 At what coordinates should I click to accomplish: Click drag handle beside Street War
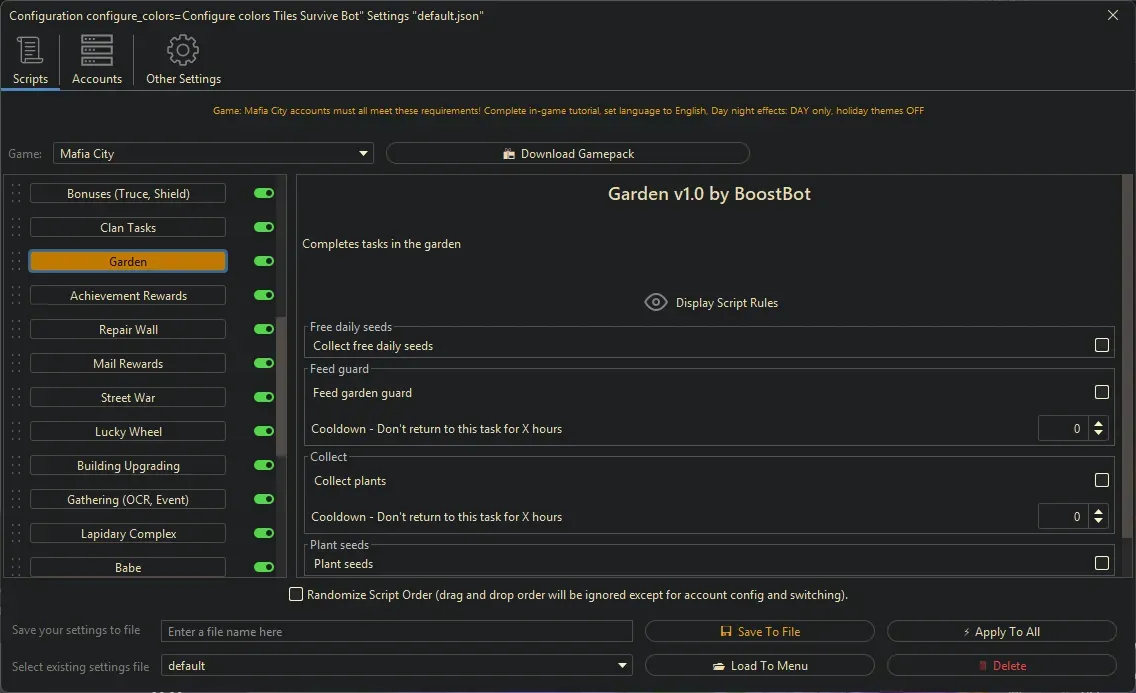click(16, 398)
